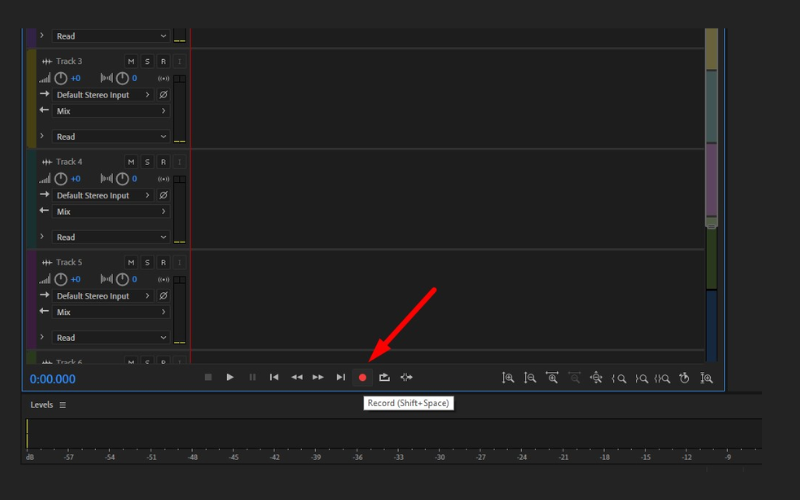Toggle polarity reverse on Track 3
The width and height of the screenshot is (800, 500).
click(164, 95)
